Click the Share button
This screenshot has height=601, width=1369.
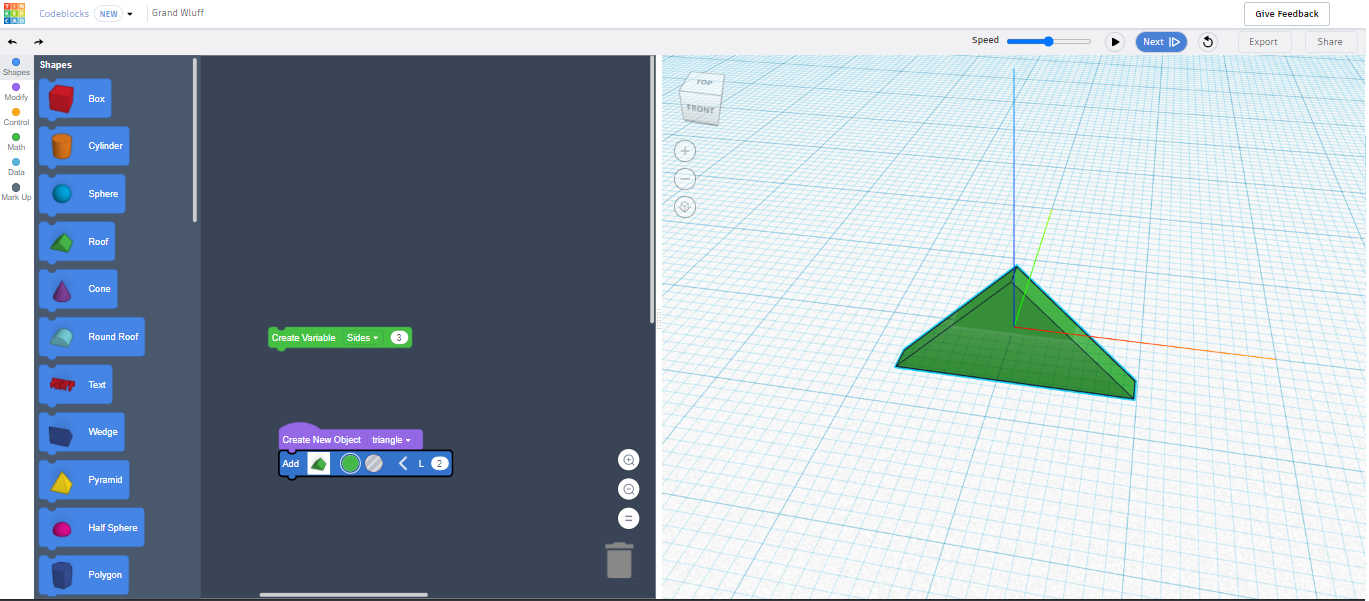tap(1330, 42)
